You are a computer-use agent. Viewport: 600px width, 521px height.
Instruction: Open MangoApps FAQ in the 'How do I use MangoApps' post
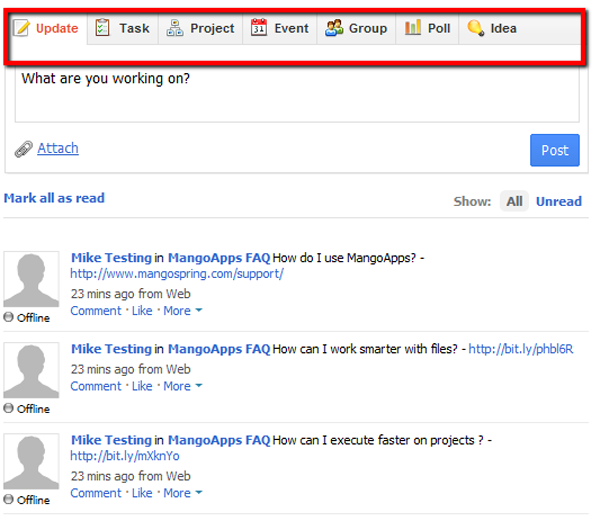tap(219, 258)
